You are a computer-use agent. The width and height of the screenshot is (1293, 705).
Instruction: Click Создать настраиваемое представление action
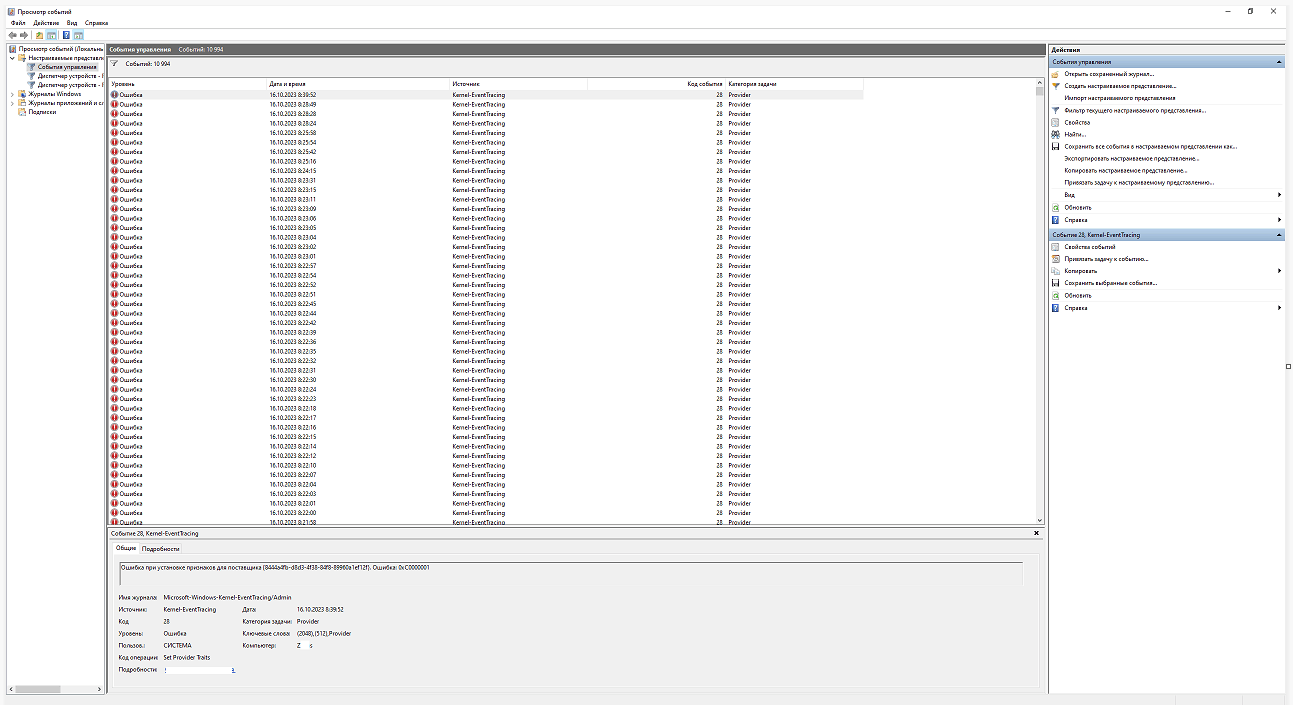coord(1120,86)
